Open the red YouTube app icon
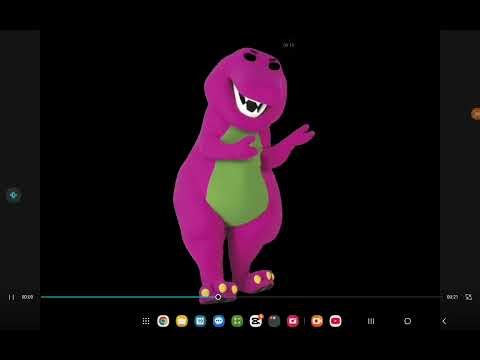The width and height of the screenshot is (480, 360). (x=335, y=321)
